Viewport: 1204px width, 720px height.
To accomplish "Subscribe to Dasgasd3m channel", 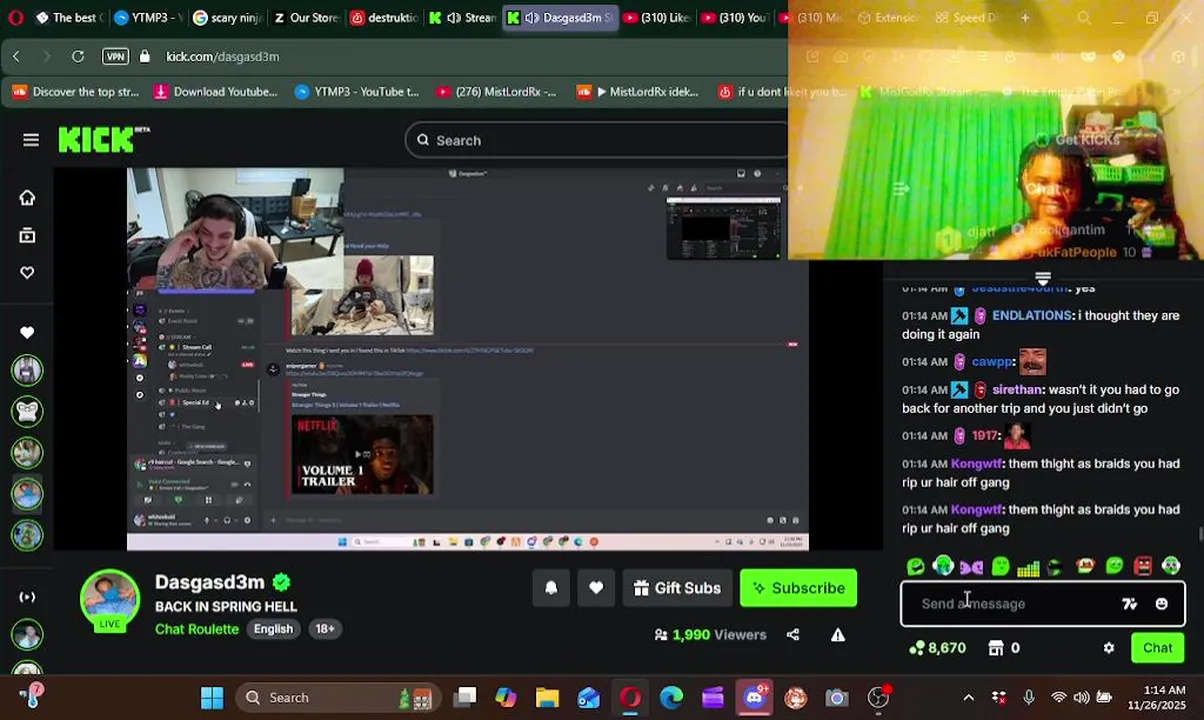I will coord(798,588).
